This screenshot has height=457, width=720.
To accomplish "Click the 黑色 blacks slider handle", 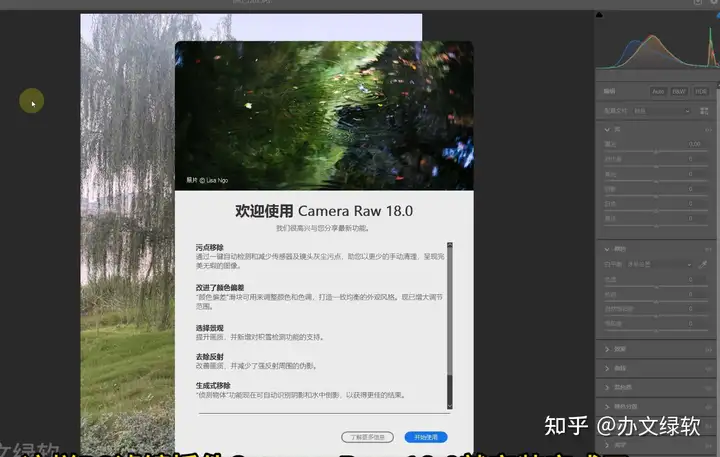I will pyautogui.click(x=656, y=226).
